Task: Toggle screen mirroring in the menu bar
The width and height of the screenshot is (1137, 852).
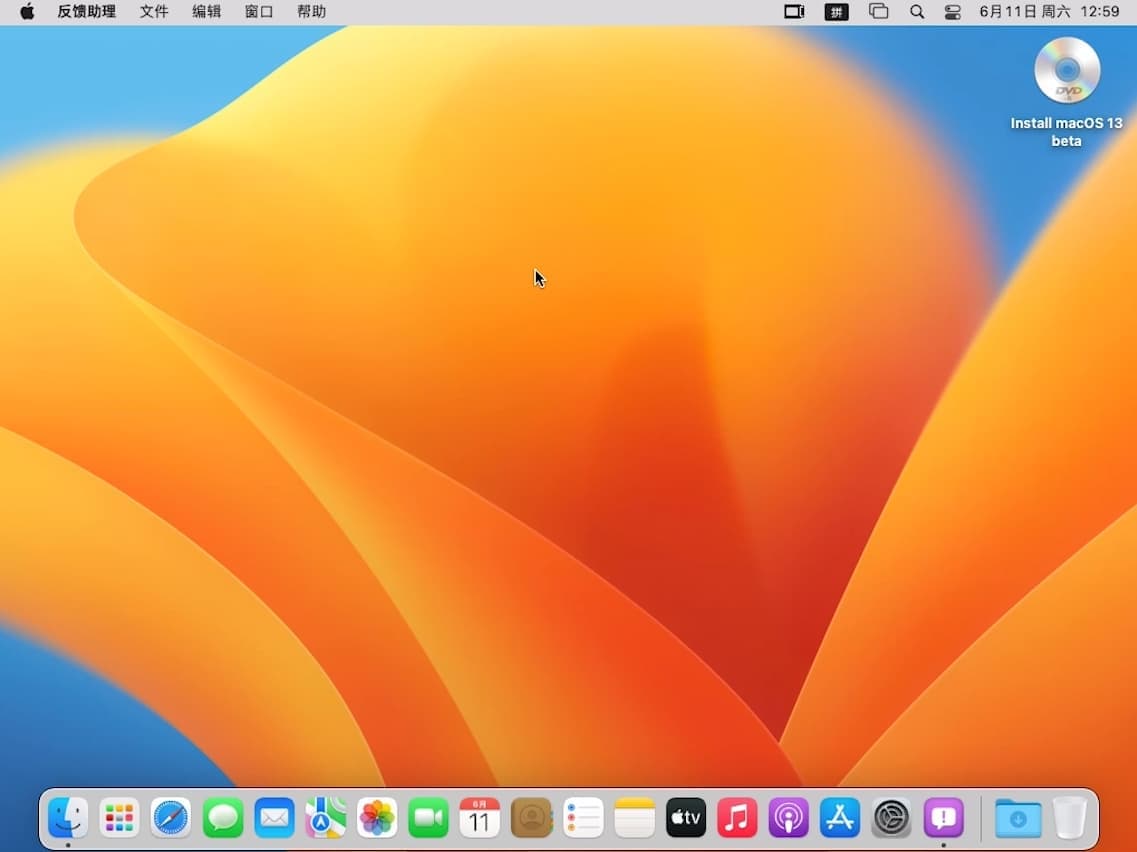Action: click(x=793, y=11)
